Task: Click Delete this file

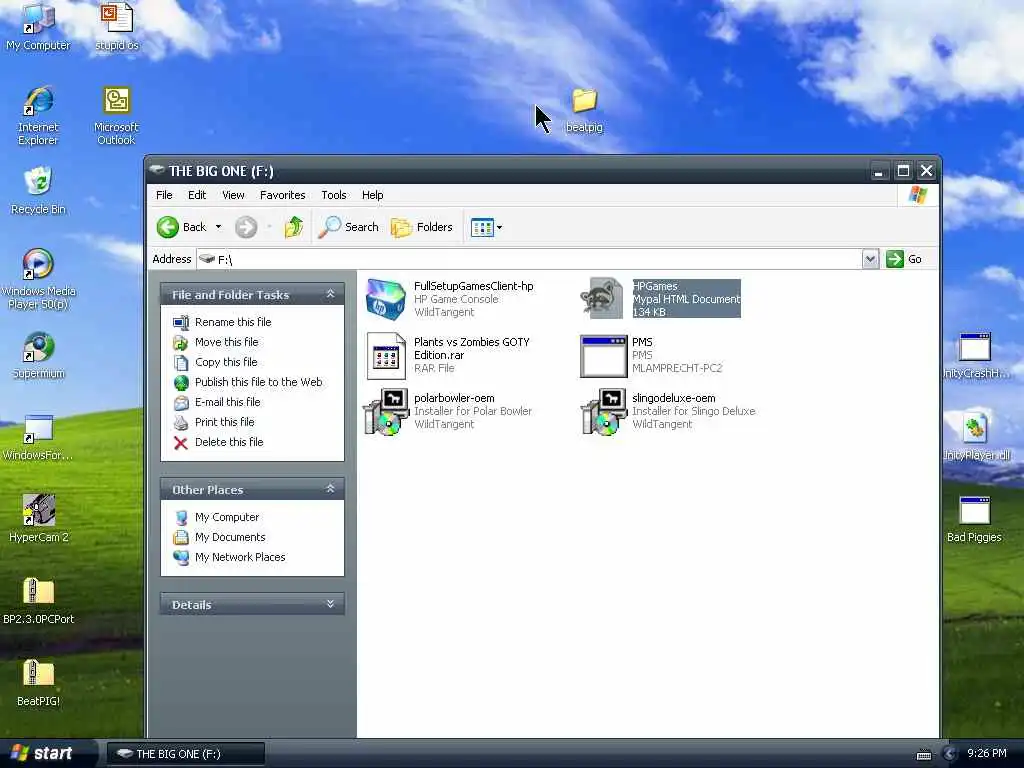Action: click(x=229, y=442)
